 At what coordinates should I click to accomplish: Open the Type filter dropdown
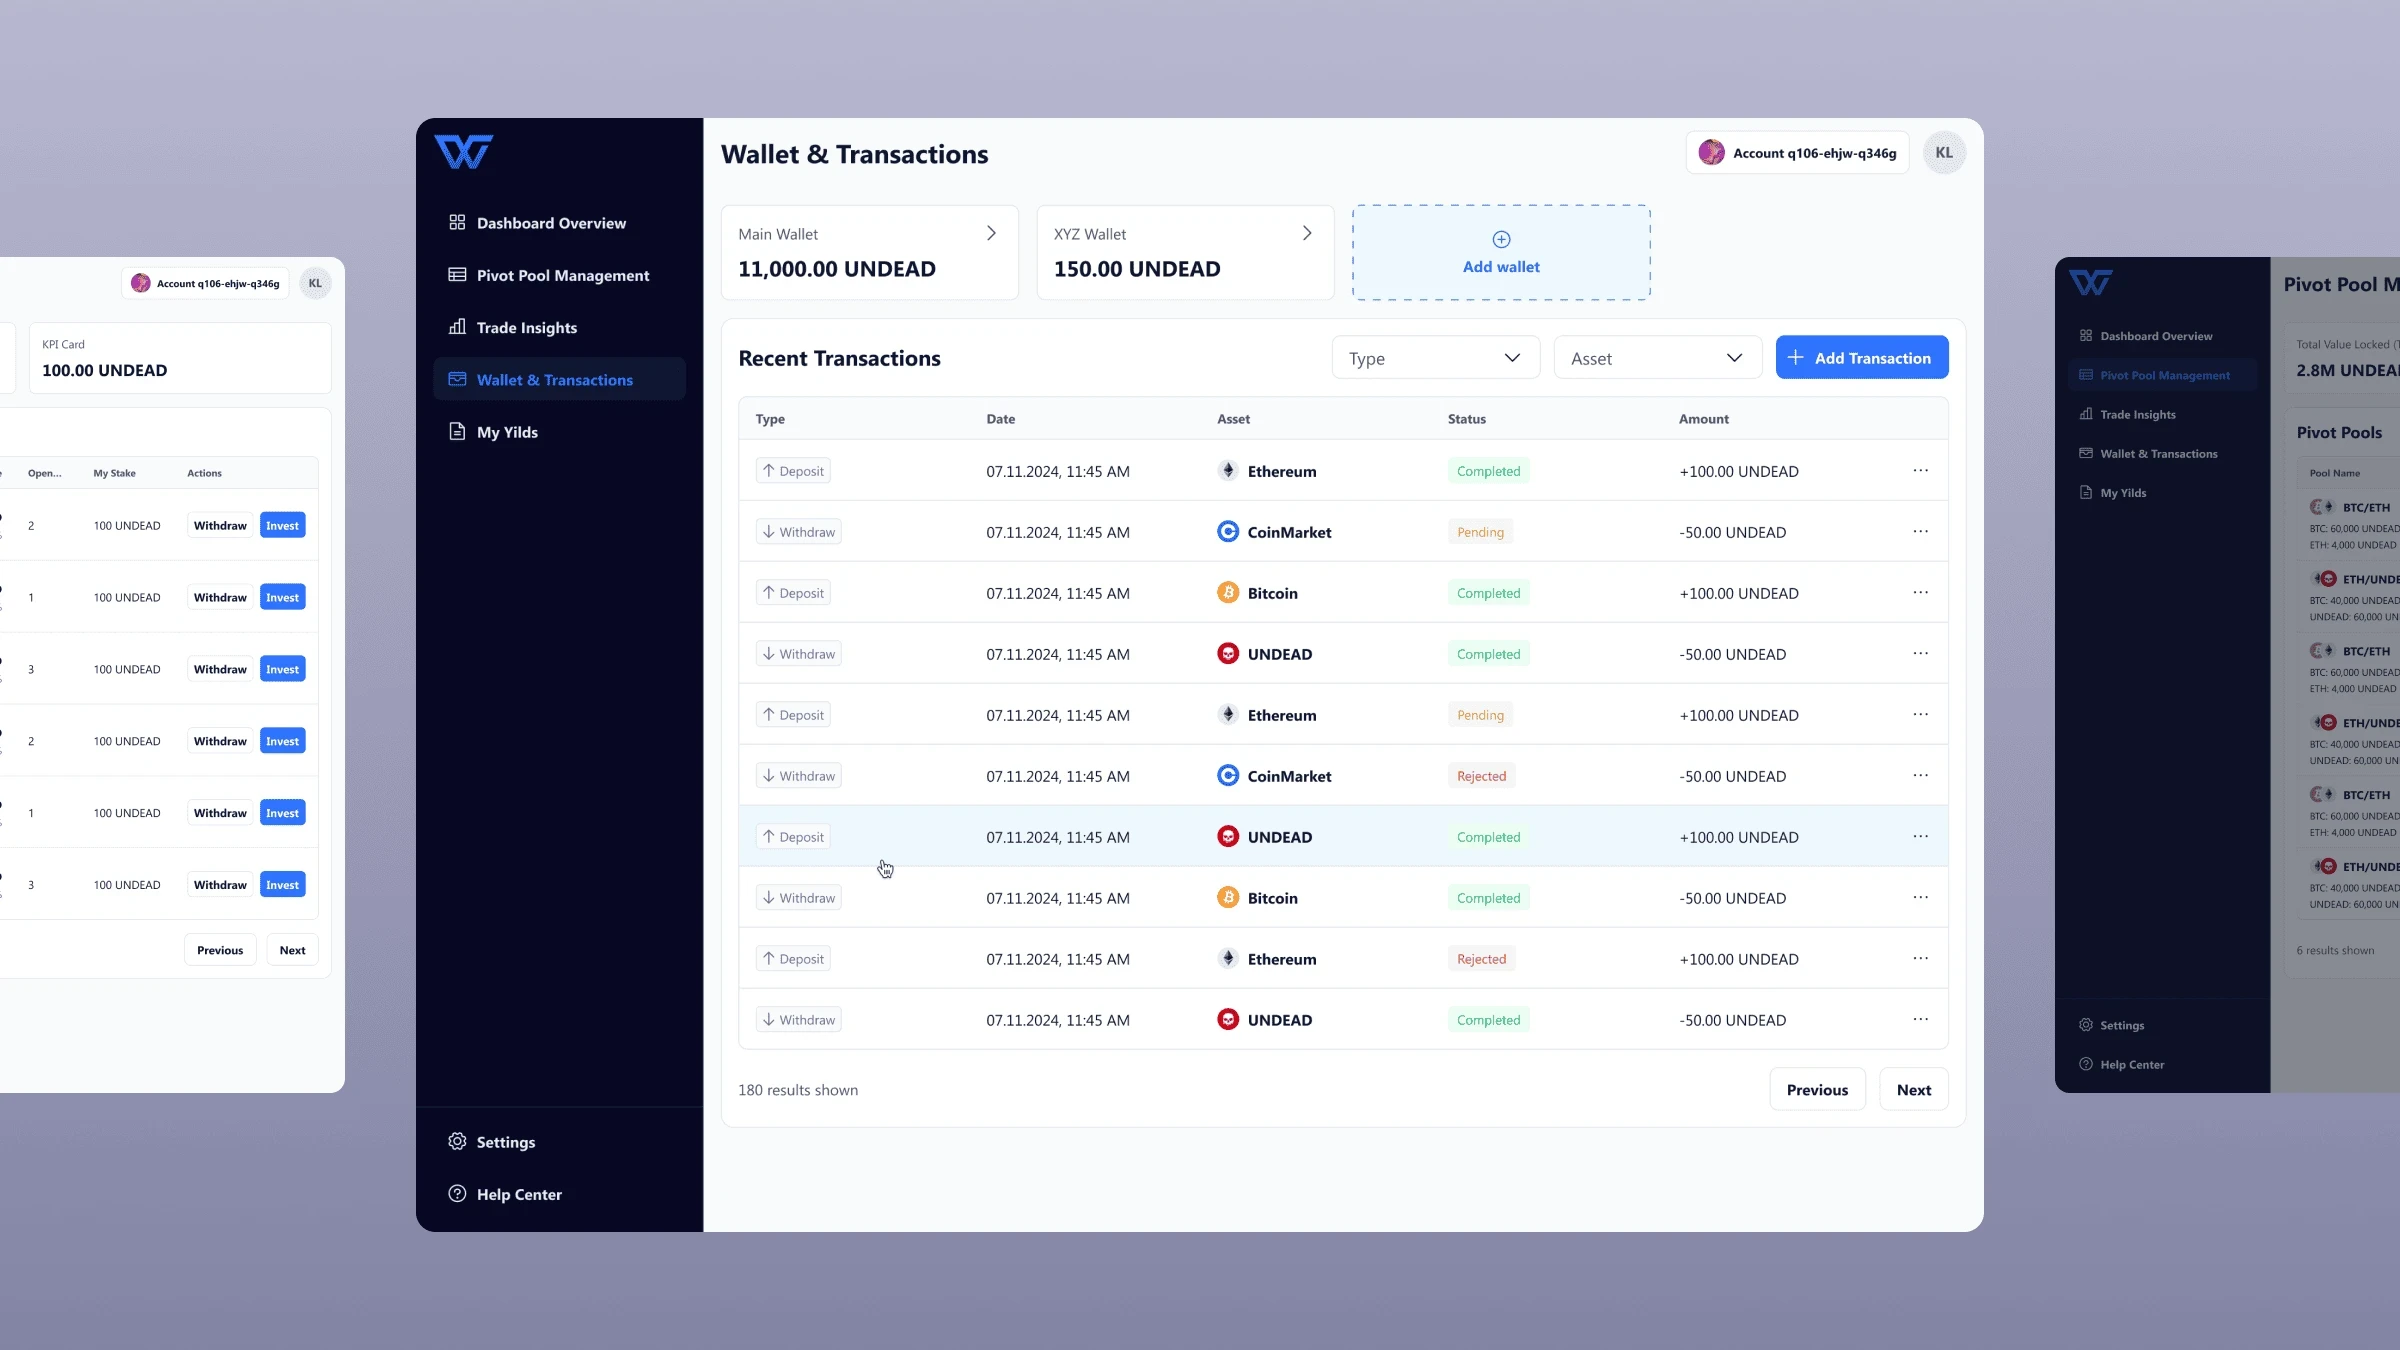(1435, 358)
